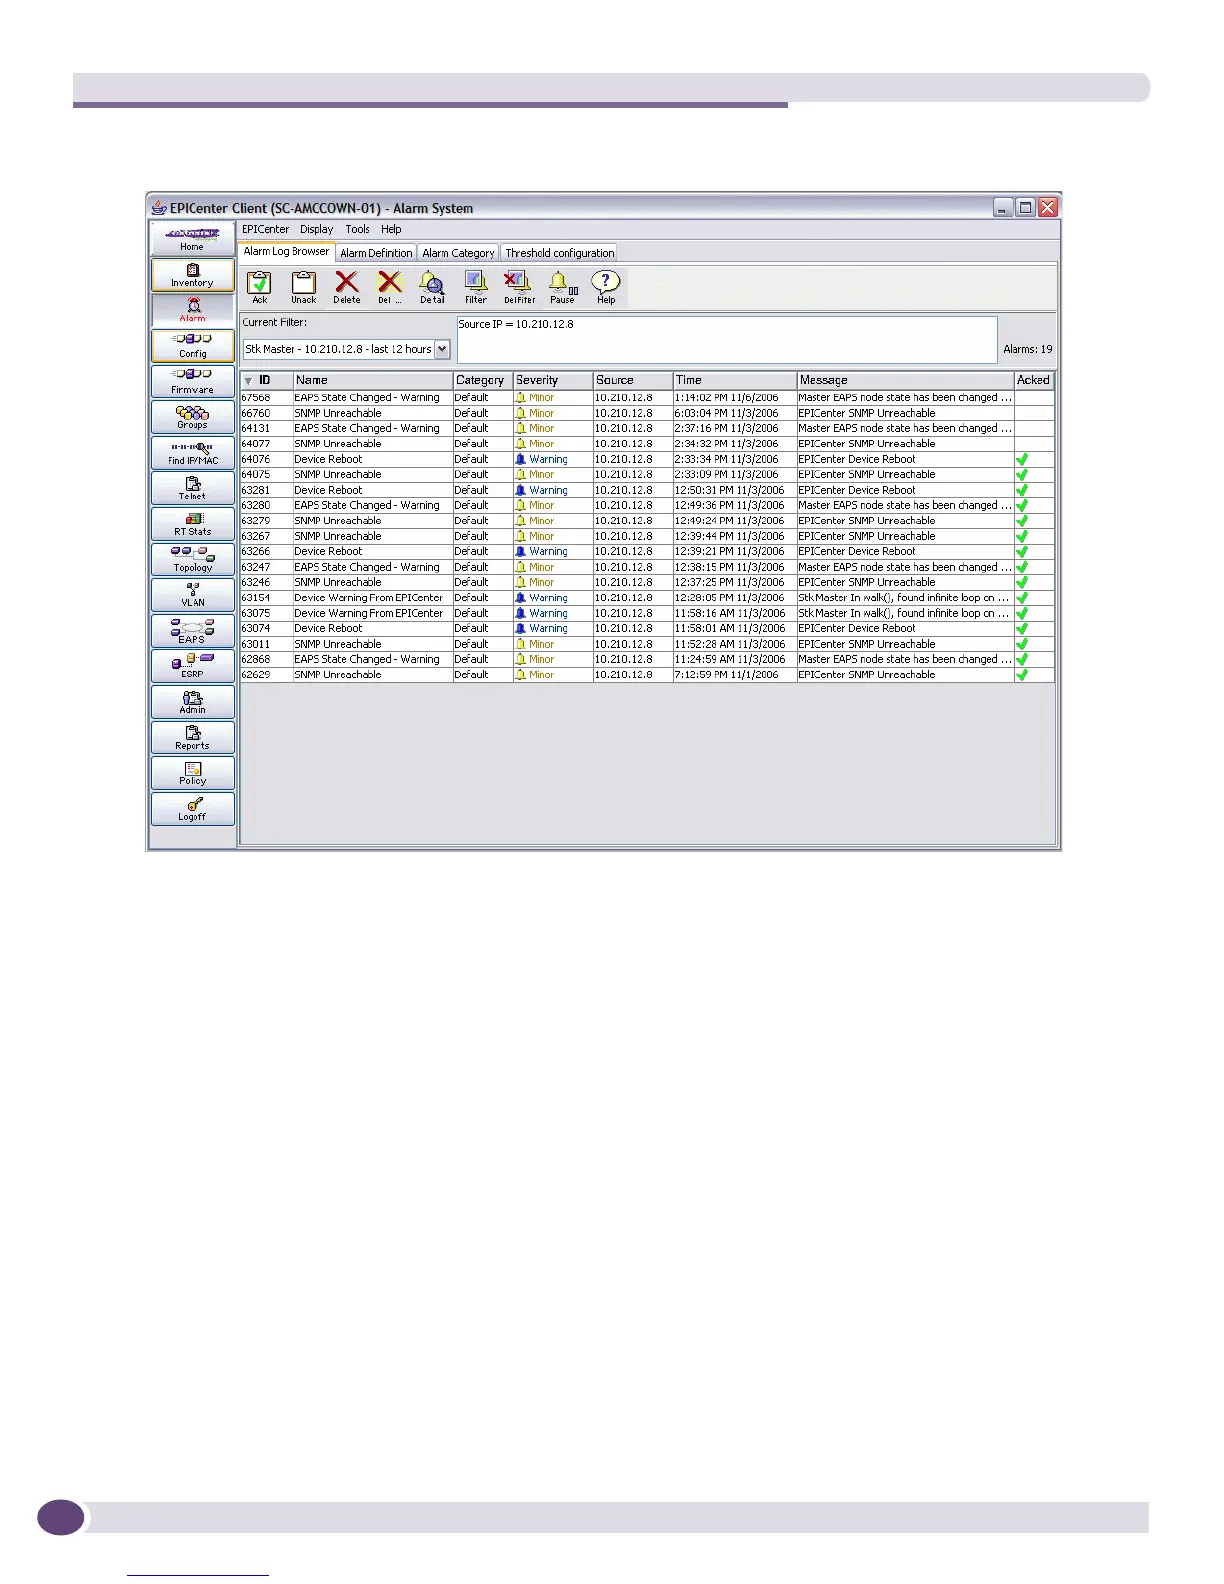1224x1584 pixels.
Task: Click Acked checkmark for alarm 64076
Action: [1022, 459]
